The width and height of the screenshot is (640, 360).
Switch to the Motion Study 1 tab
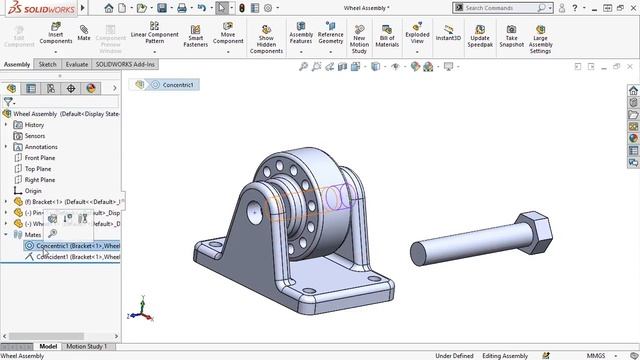(87, 347)
